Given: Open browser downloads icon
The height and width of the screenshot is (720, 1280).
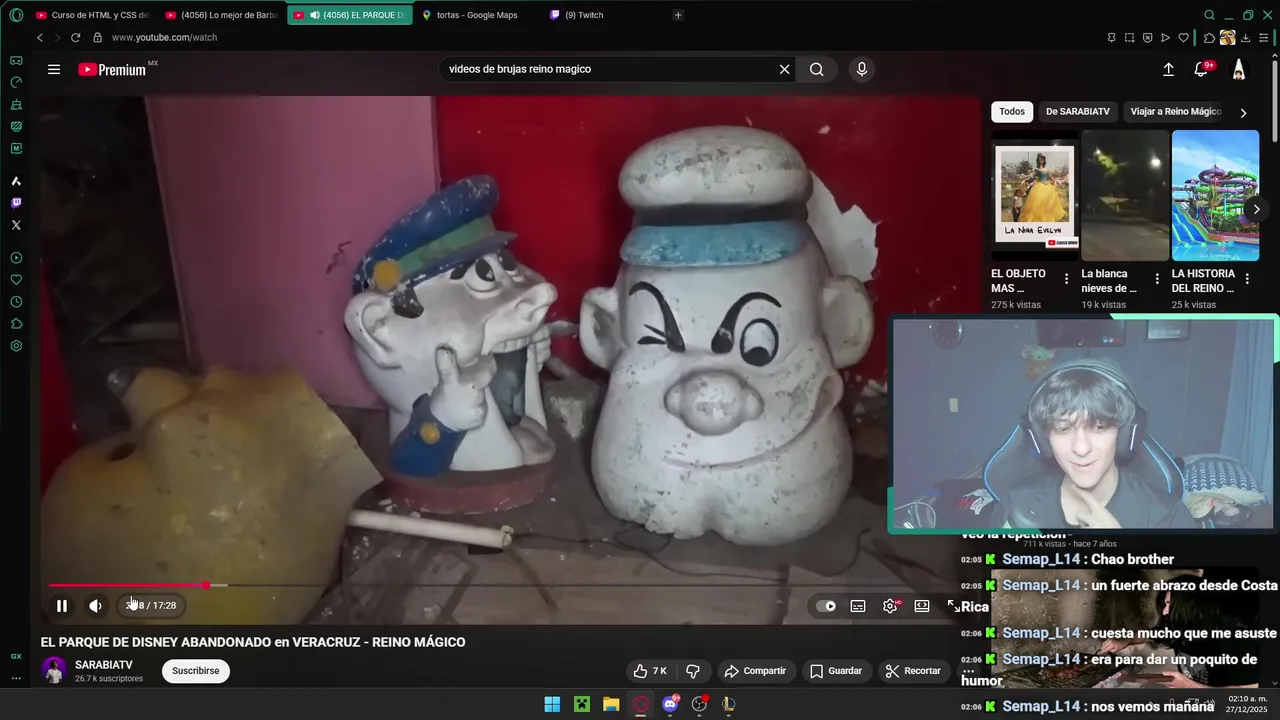Looking at the screenshot, I should [x=1245, y=38].
